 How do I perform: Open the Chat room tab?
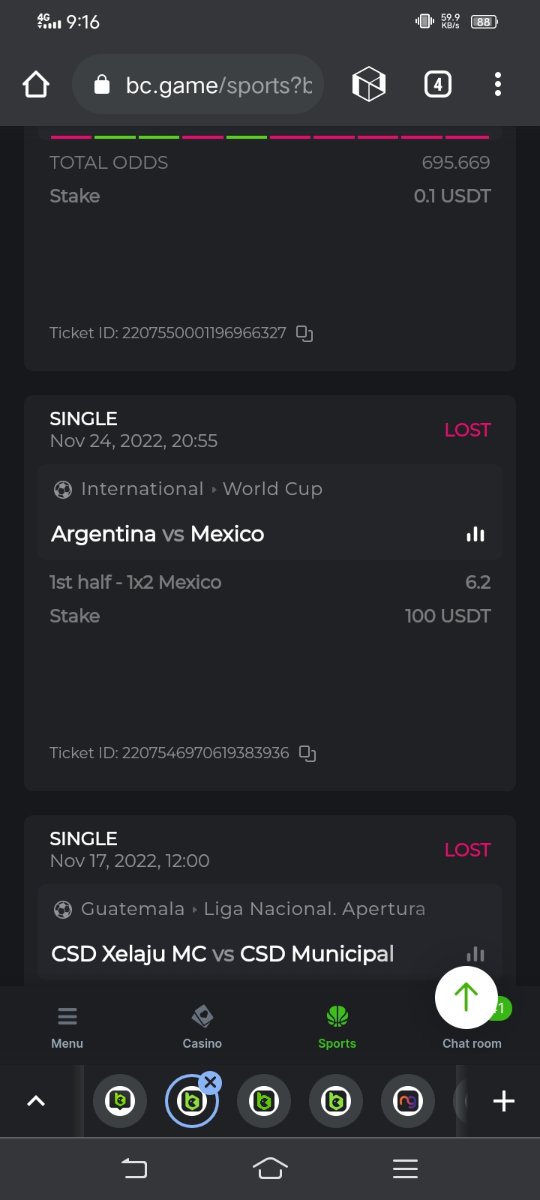[472, 1042]
